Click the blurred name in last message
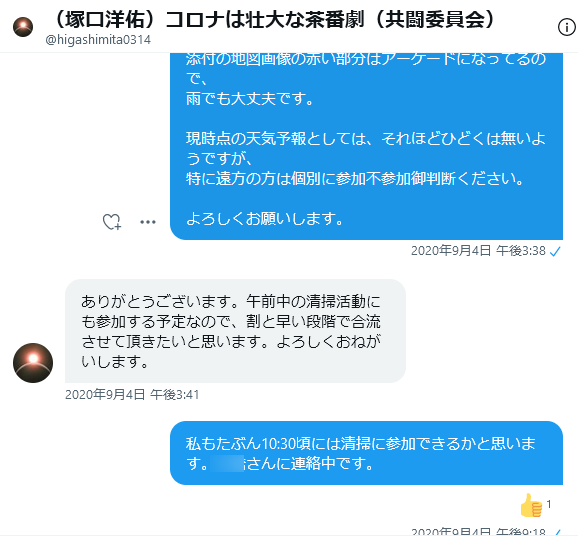Viewport: 578px width, 540px height. click(227, 463)
